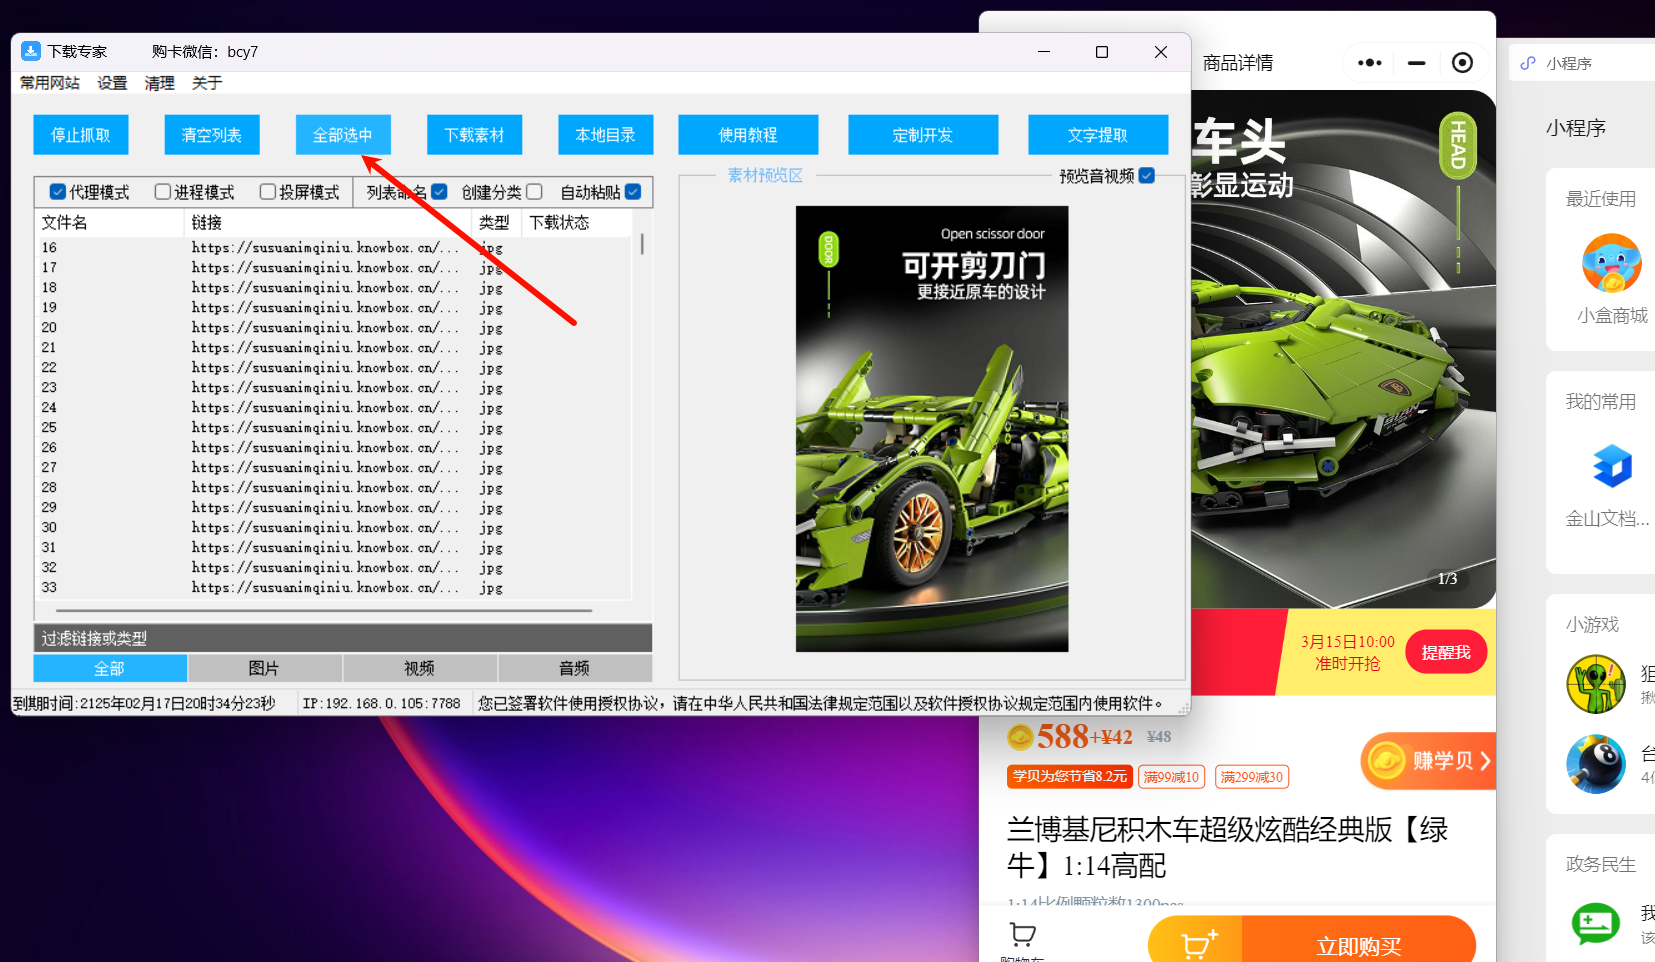Image resolution: width=1655 pixels, height=962 pixels.
Task: Select the 音频 filter tab
Action: pyautogui.click(x=575, y=668)
